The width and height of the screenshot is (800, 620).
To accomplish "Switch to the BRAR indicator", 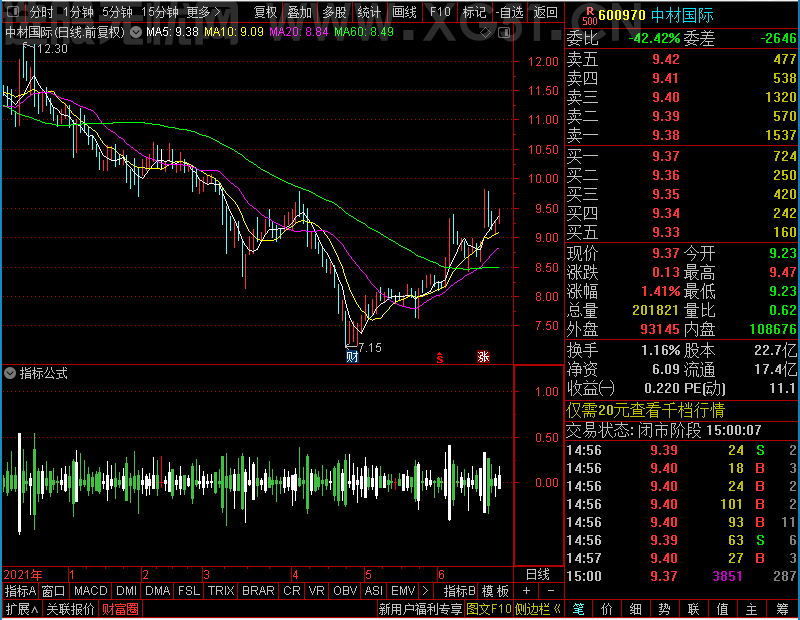I will 258,591.
